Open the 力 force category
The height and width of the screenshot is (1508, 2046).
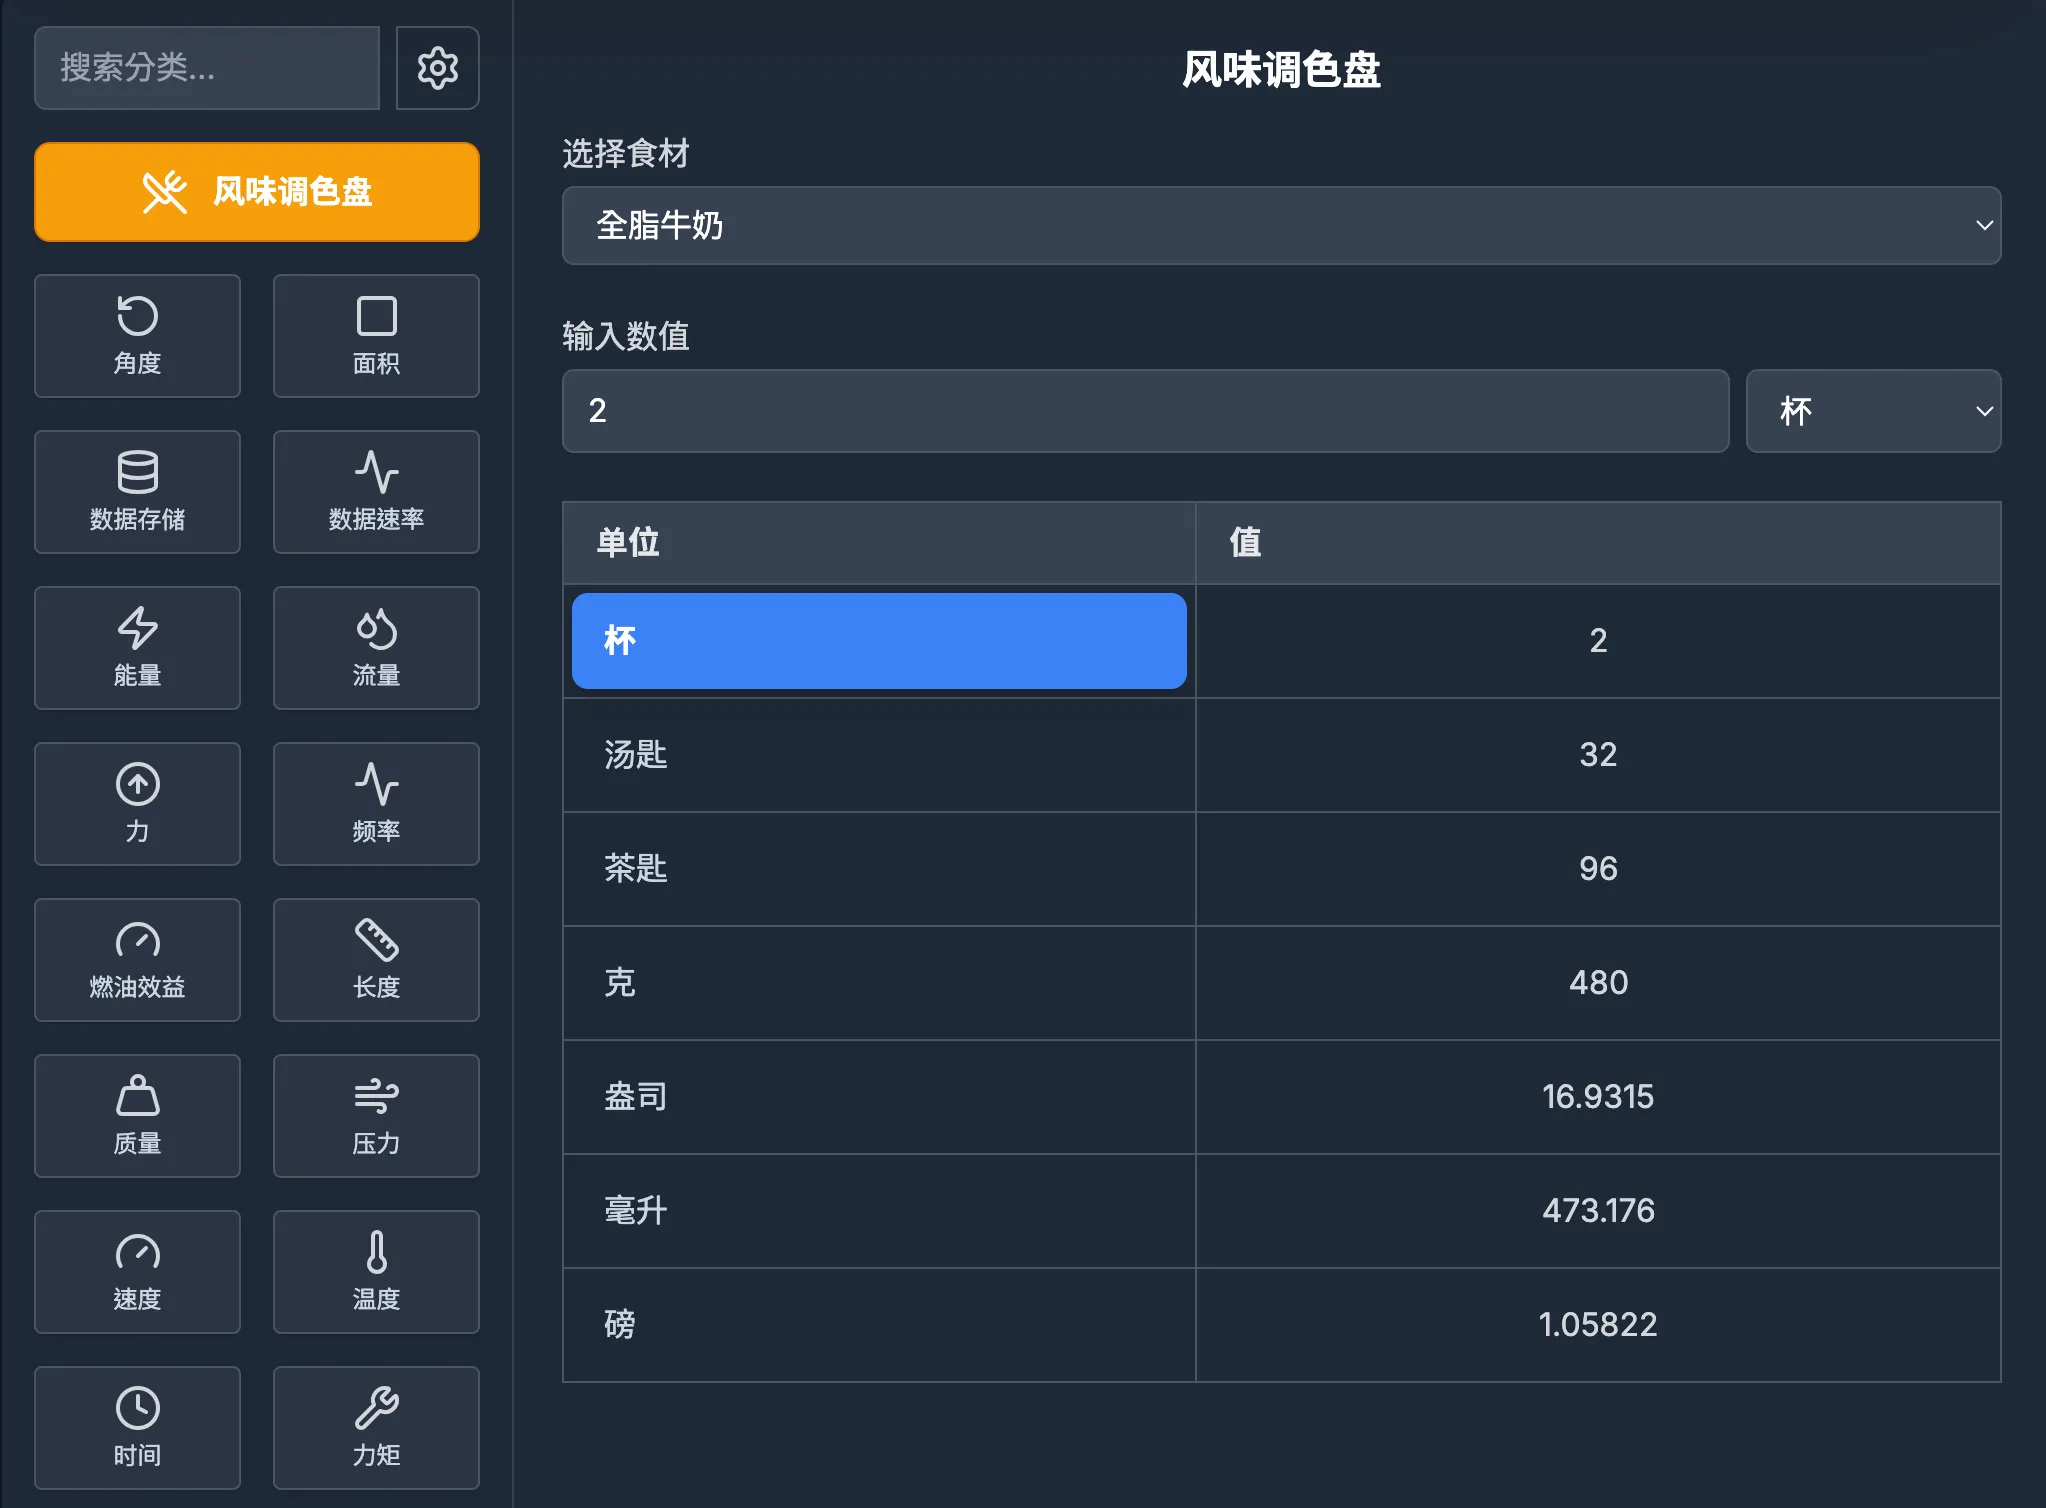click(x=137, y=804)
